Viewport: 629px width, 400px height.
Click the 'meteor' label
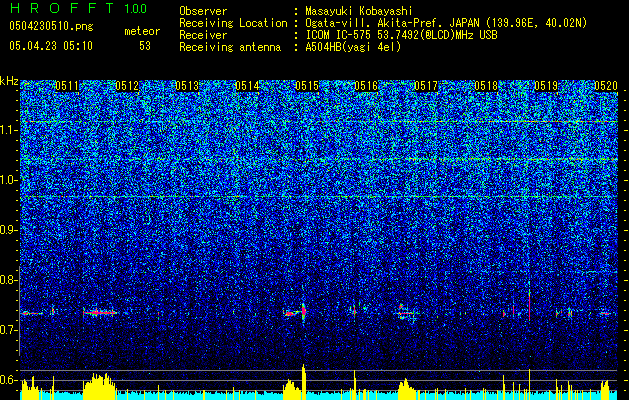point(142,31)
